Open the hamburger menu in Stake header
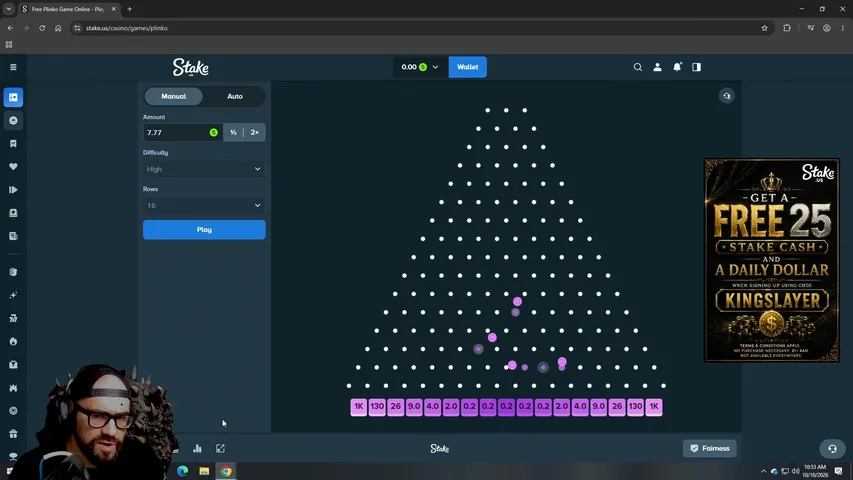This screenshot has width=853, height=480. click(13, 67)
